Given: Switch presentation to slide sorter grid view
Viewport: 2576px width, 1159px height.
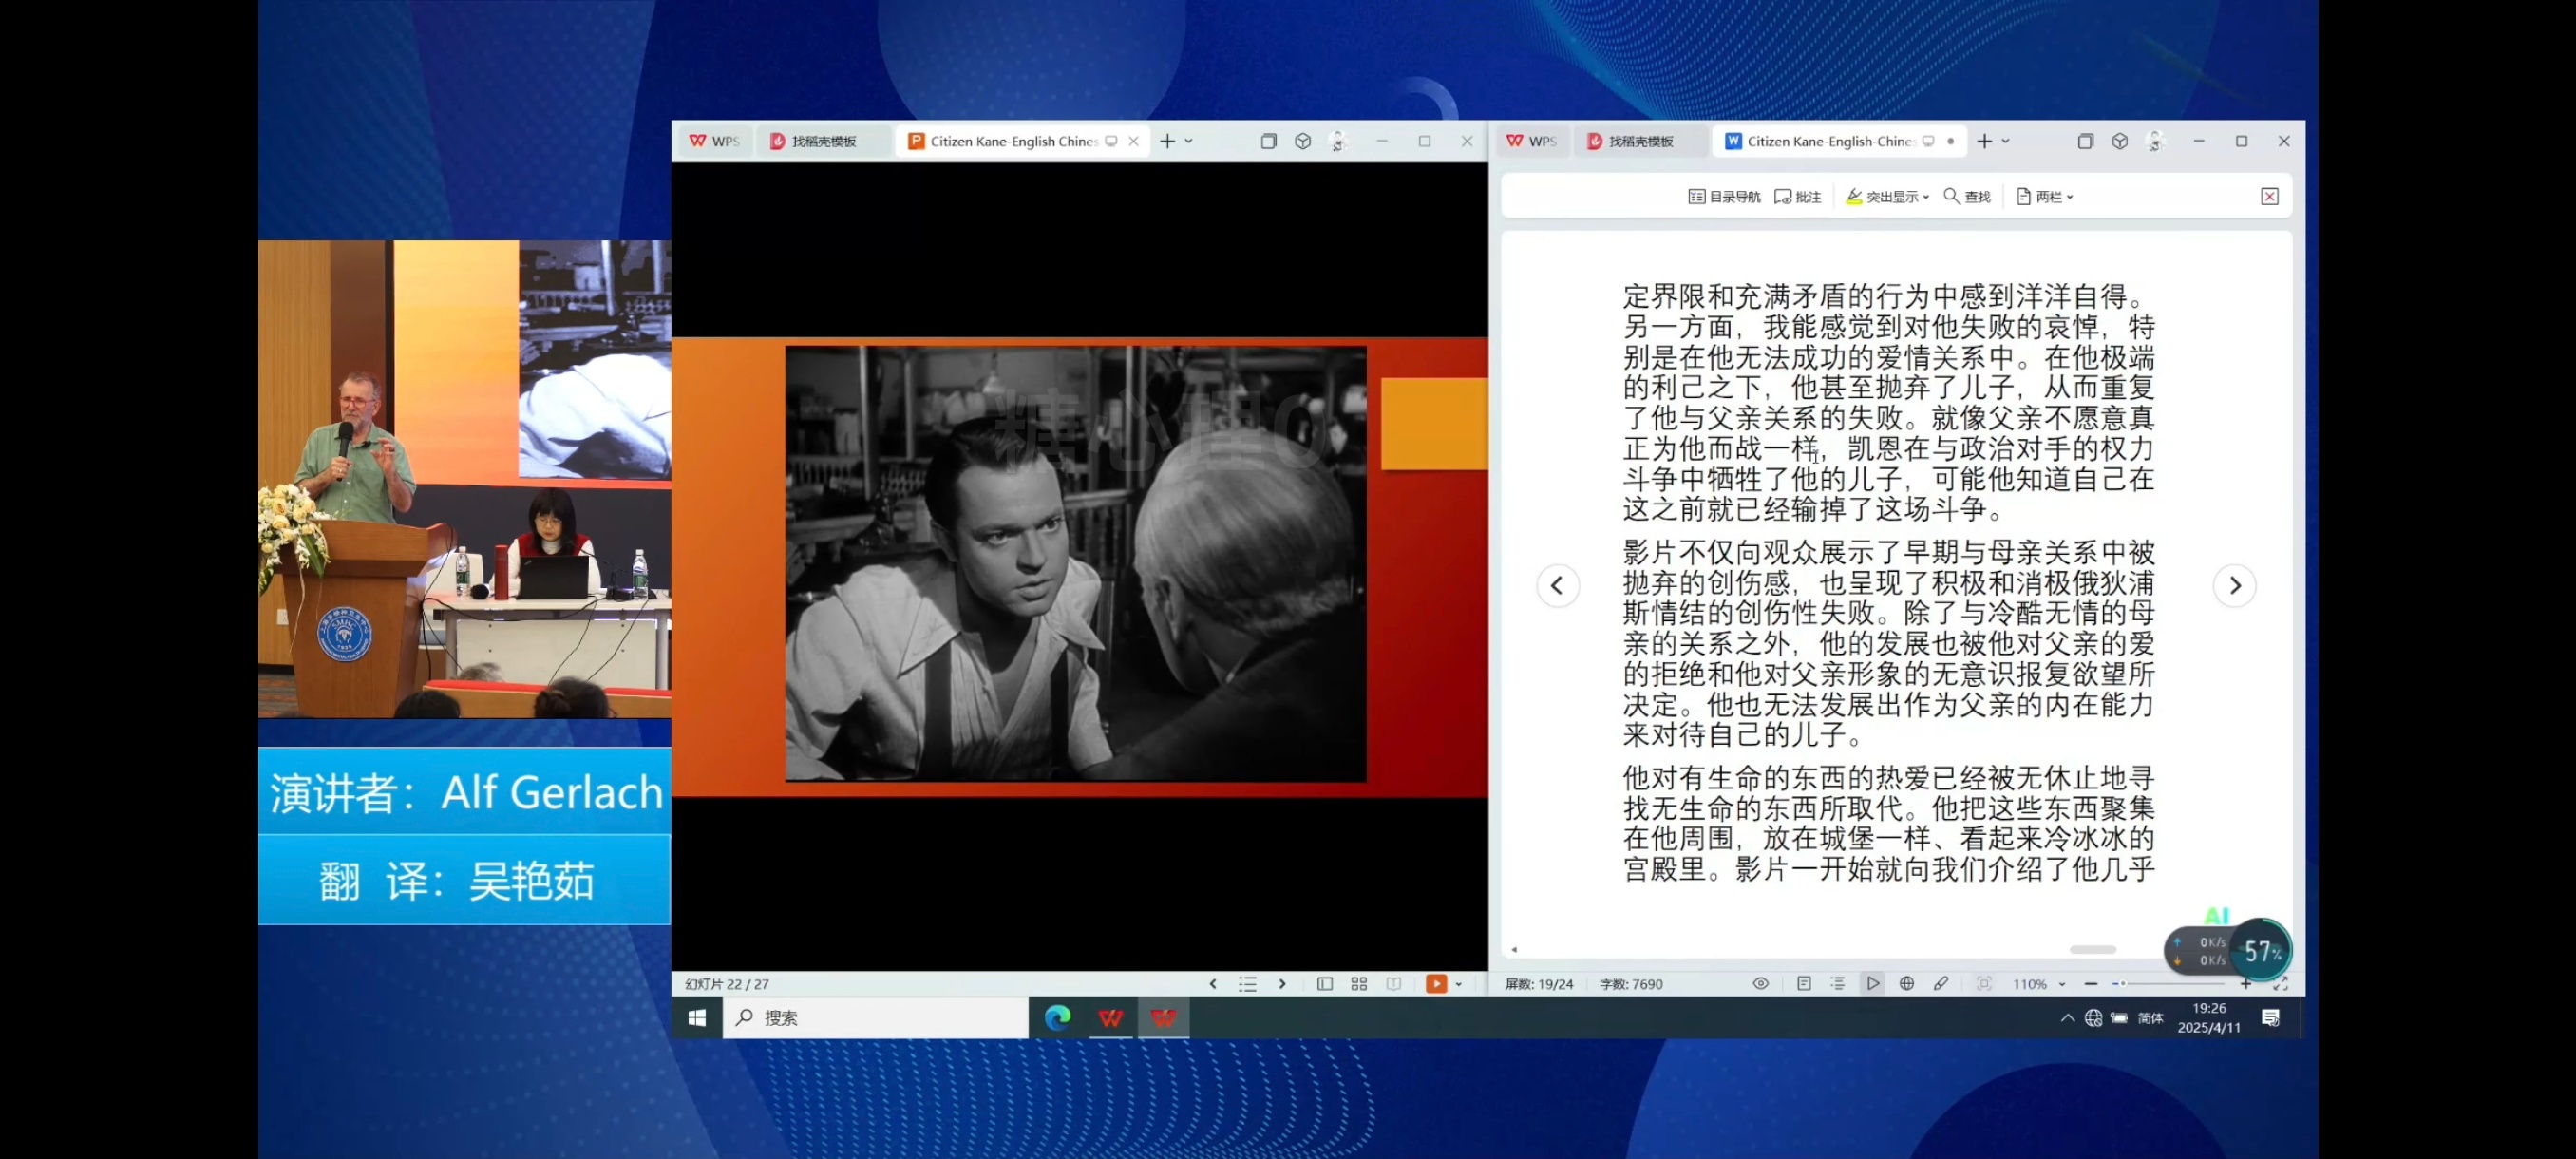Looking at the screenshot, I should (x=1359, y=984).
